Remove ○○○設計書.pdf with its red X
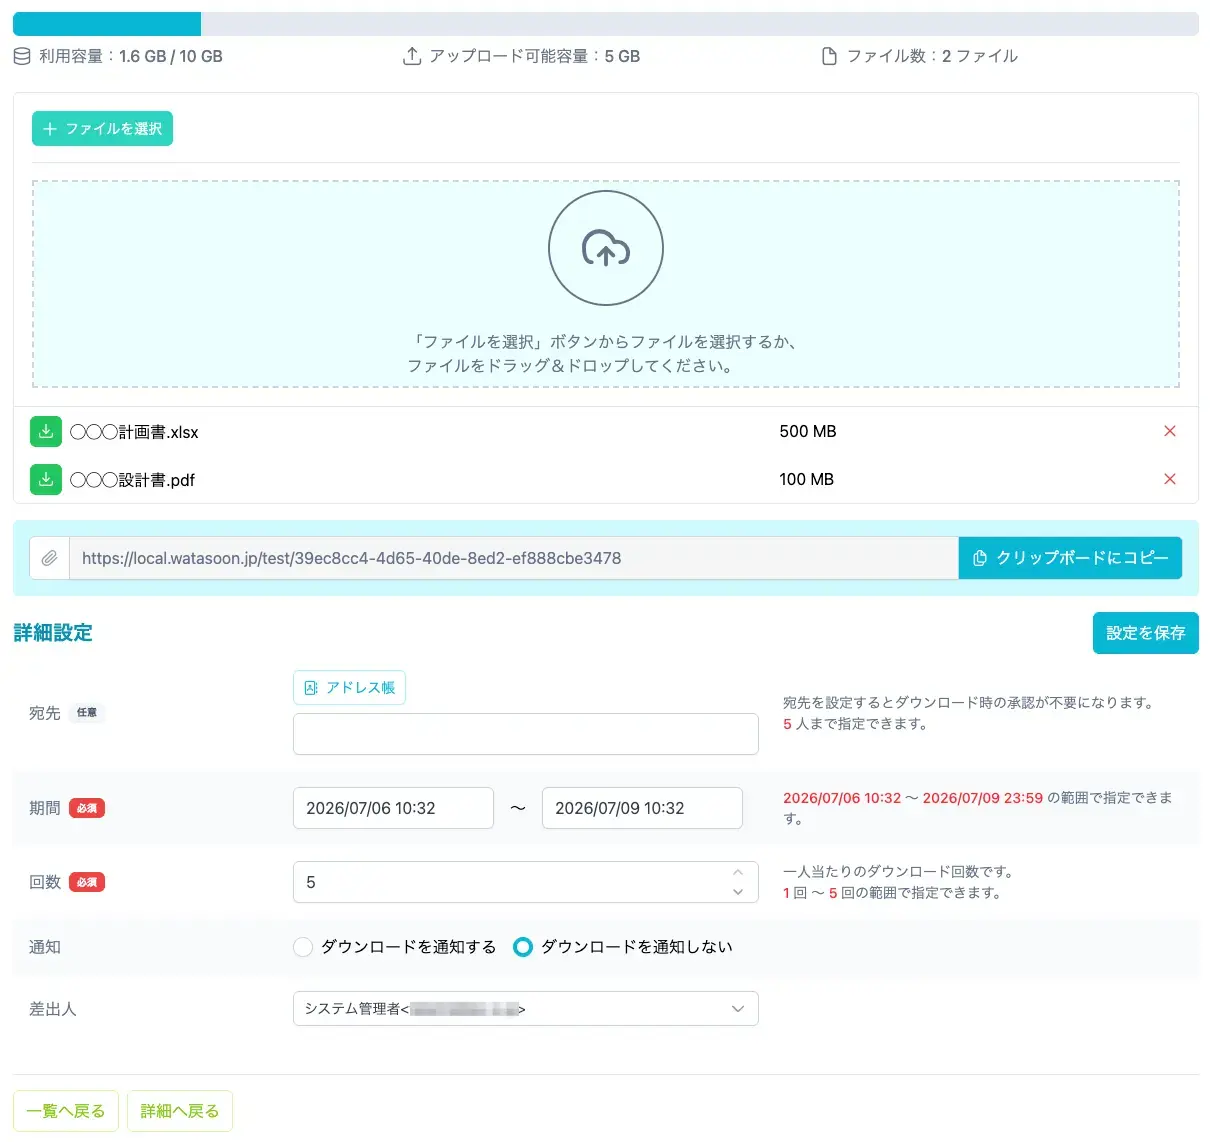The height and width of the screenshot is (1142, 1210). coord(1170,479)
